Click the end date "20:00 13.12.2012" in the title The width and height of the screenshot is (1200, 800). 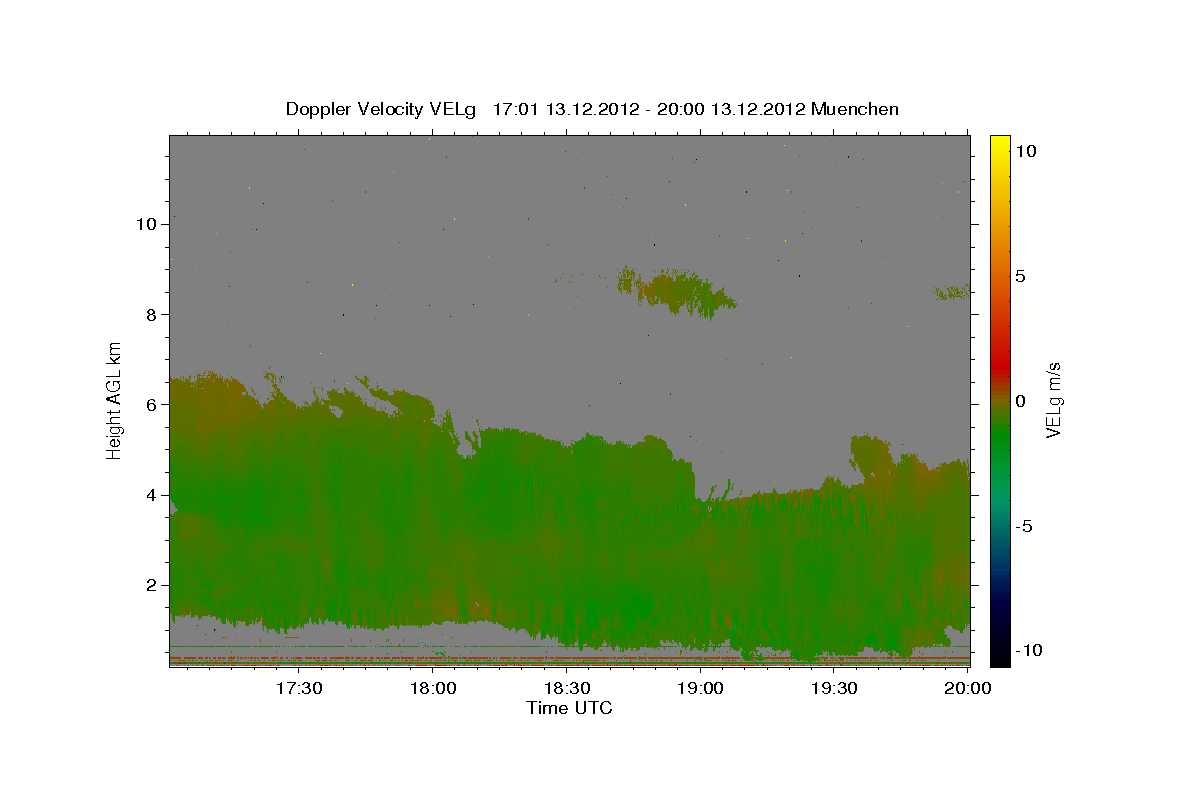pyautogui.click(x=729, y=109)
